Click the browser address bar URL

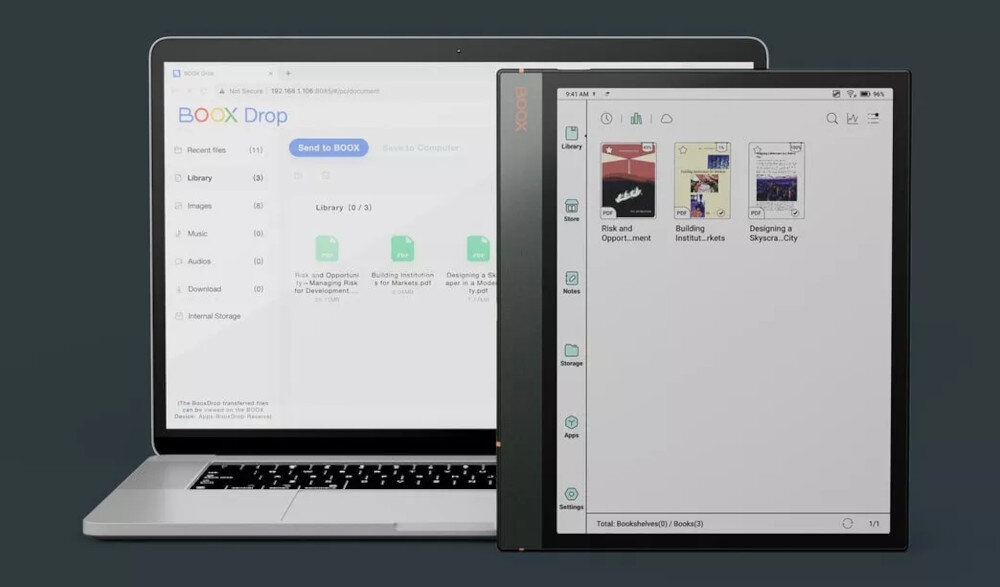coord(325,91)
